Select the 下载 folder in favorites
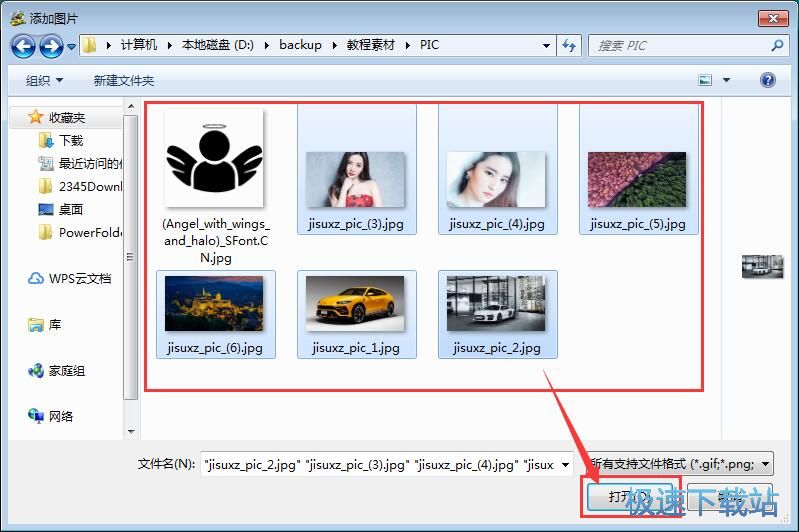 point(70,141)
